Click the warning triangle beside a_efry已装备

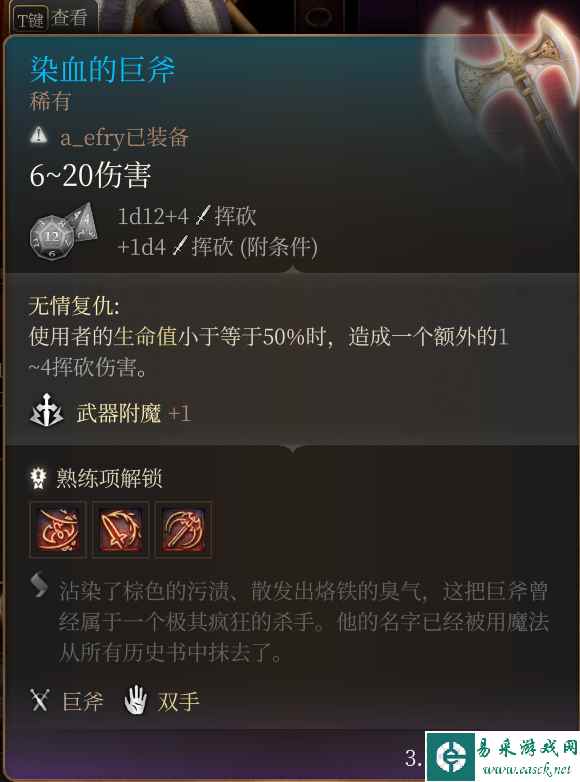(38, 135)
